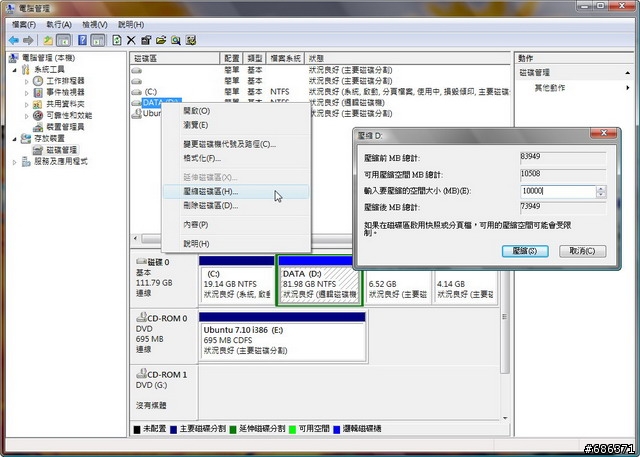Select 可靠性和效能 in the tree
Image resolution: width=640 pixels, height=457 pixels.
69,115
